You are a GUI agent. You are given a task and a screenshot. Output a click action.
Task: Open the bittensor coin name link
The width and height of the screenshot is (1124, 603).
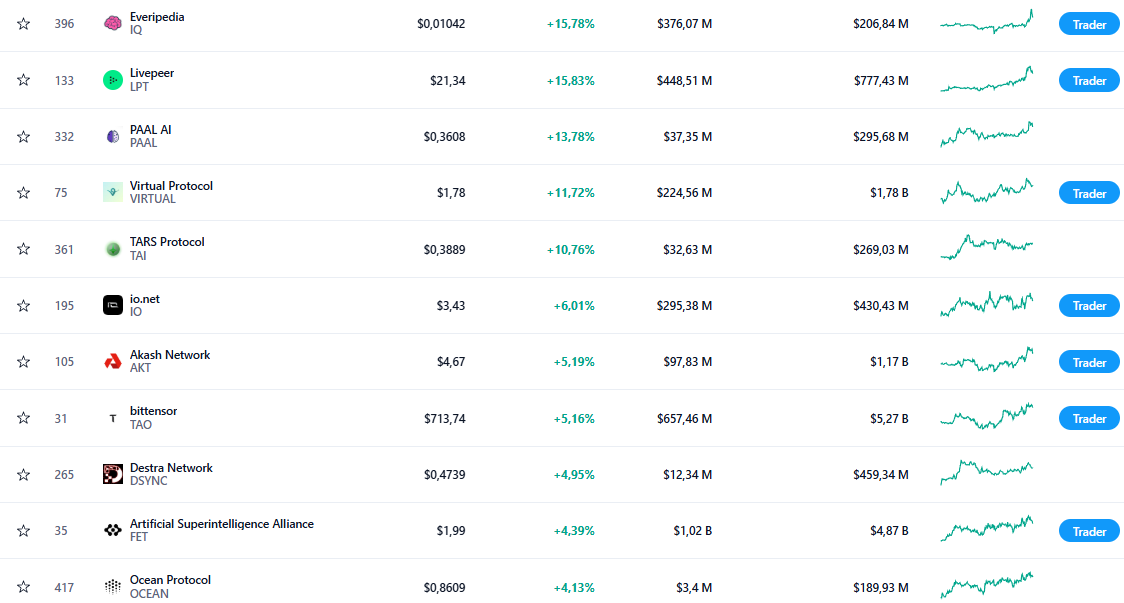point(153,411)
